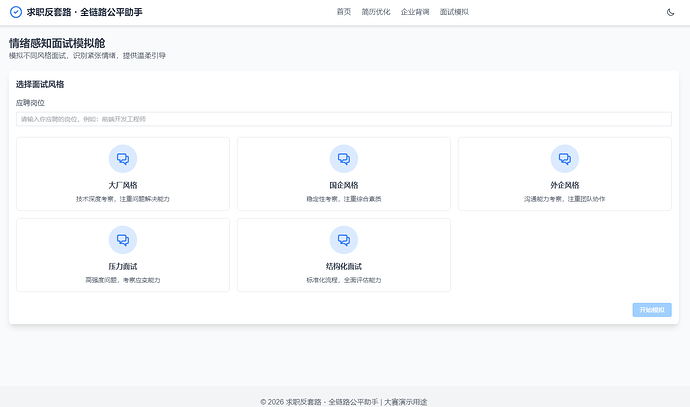Choose the 国企风格 card description text
This screenshot has height=407, width=690.
[344, 199]
